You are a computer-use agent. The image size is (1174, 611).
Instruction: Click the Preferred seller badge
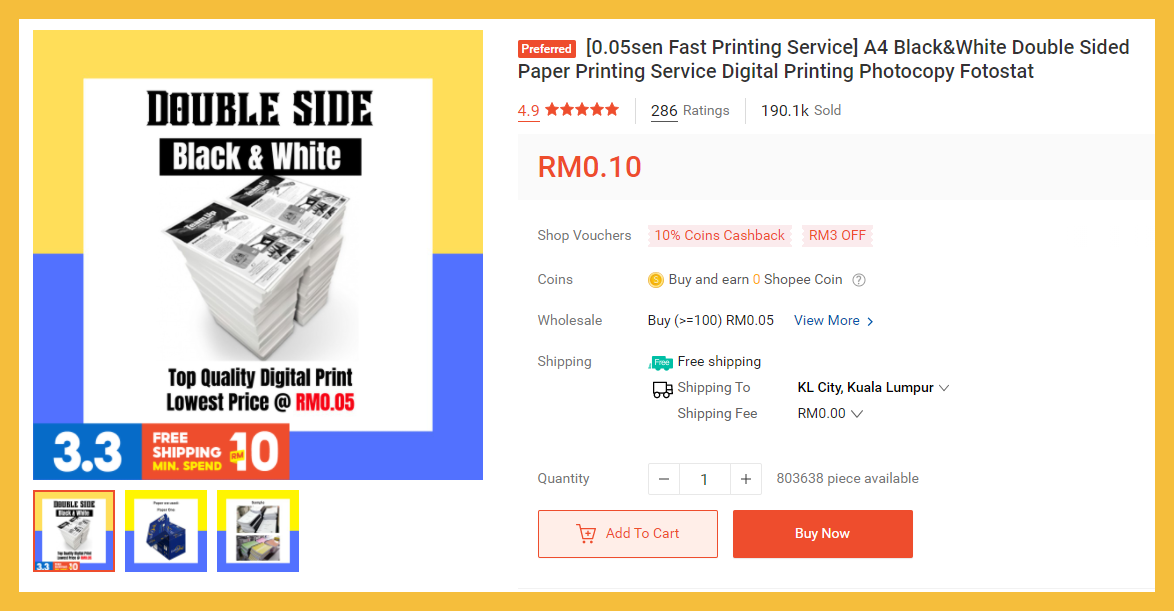(547, 48)
